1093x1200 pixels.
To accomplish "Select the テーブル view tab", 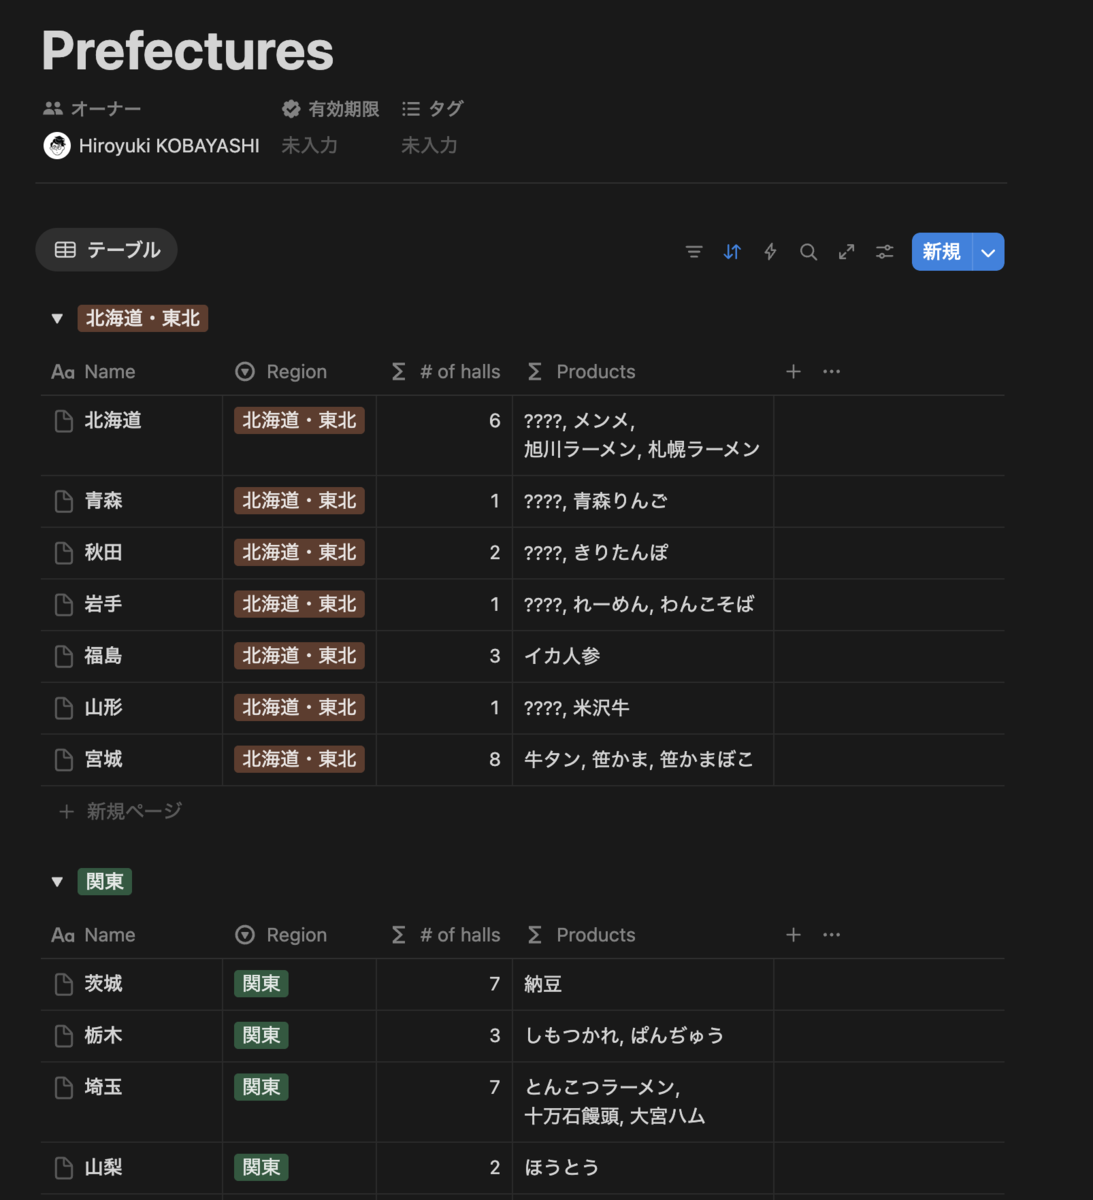I will [x=107, y=250].
